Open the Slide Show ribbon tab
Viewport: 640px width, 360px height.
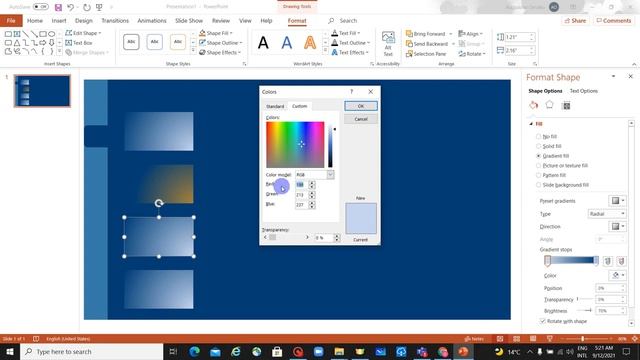[189, 20]
